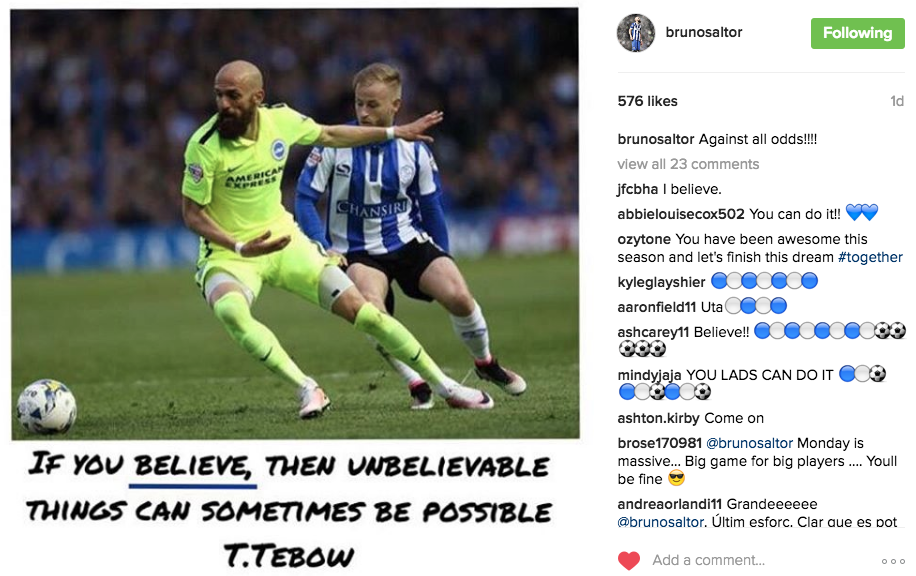Open jfcbha commenter profile
The image size is (916, 576).
pos(637,189)
